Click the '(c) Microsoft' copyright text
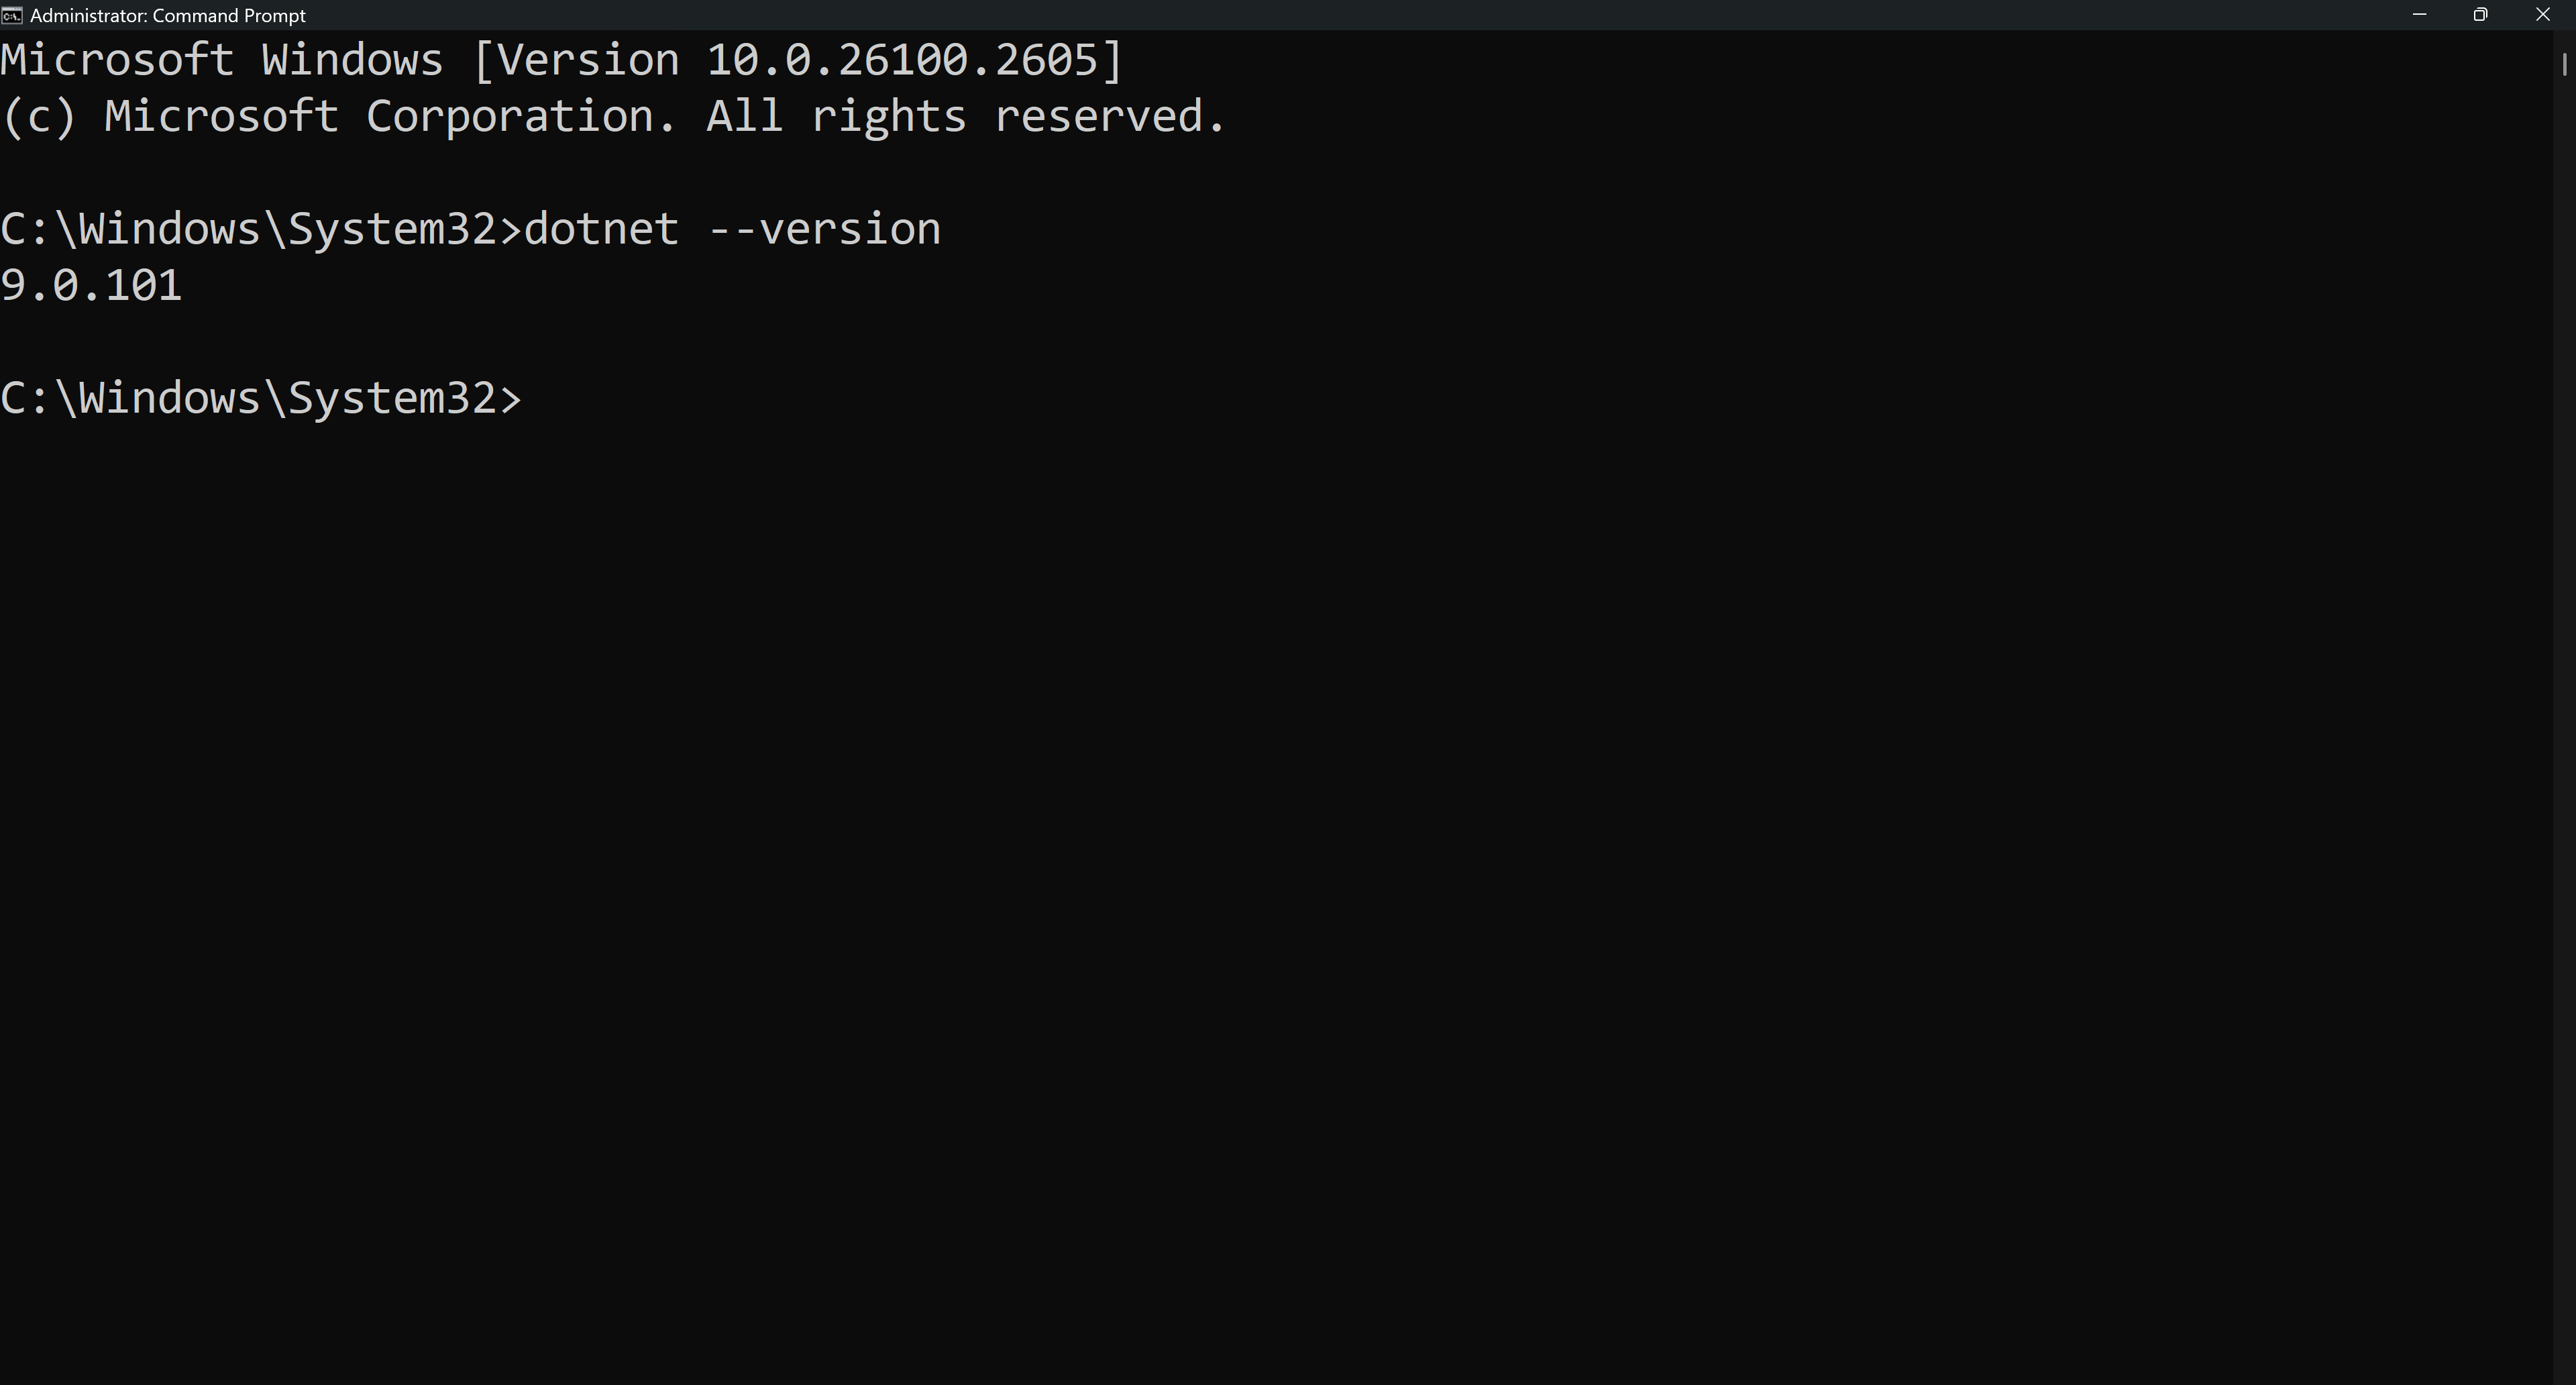Viewport: 2576px width, 1385px height. click(x=170, y=117)
